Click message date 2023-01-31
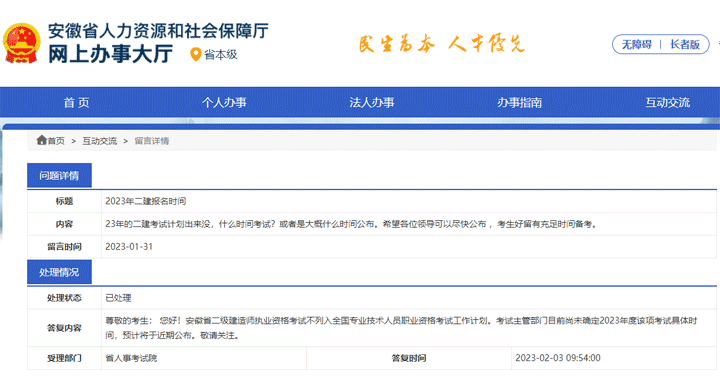This screenshot has height=390, width=720. click(x=129, y=247)
